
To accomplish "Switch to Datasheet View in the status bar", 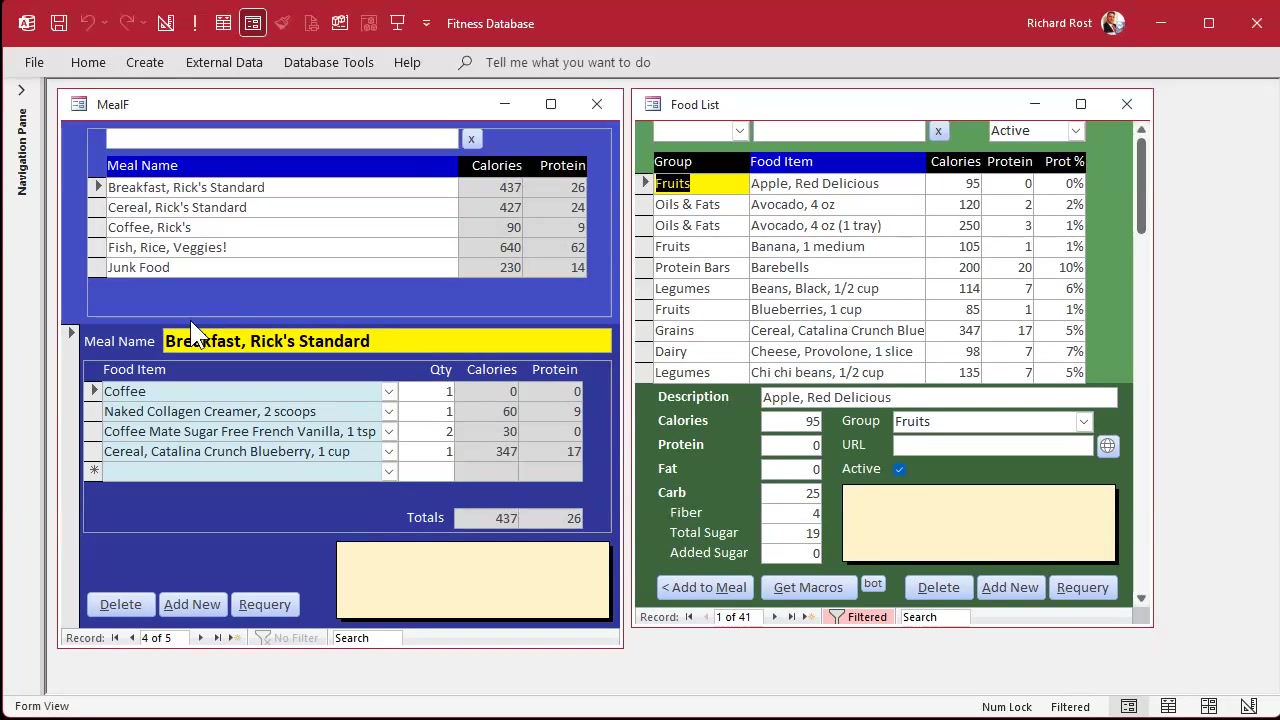I will pos(1168,706).
